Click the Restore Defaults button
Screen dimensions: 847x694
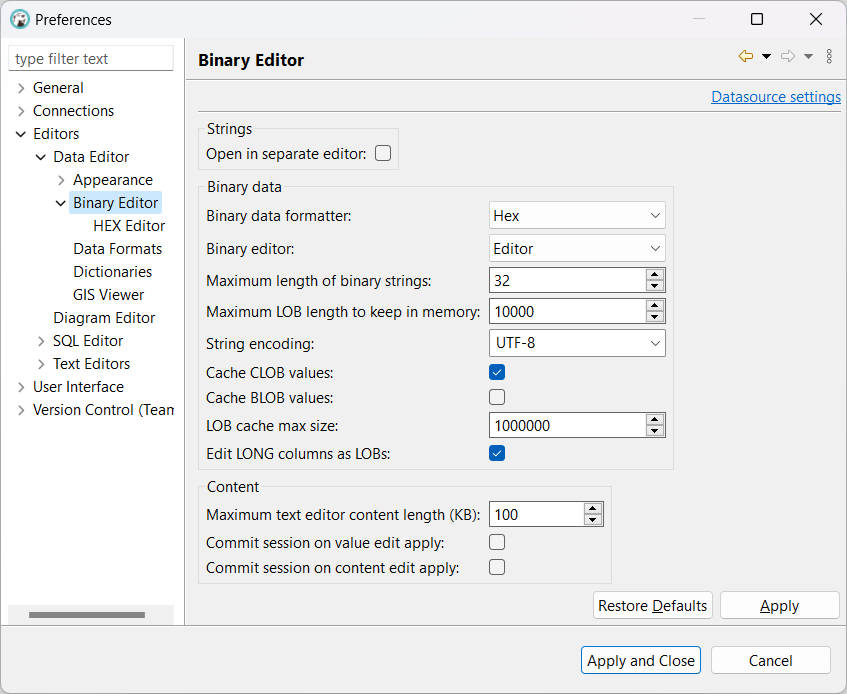click(653, 606)
